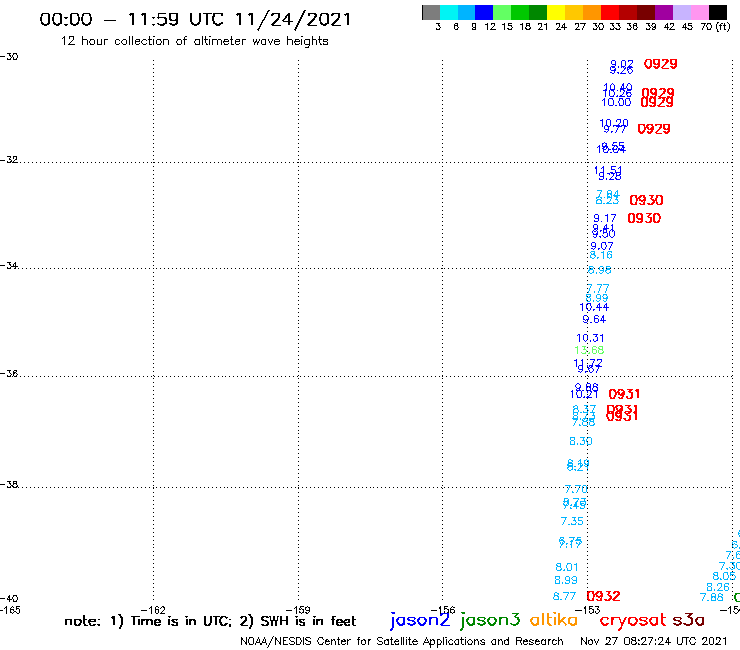Image resolution: width=740 pixels, height=650 pixels.
Task: Click the orange legend color swatch
Action: [x=592, y=12]
